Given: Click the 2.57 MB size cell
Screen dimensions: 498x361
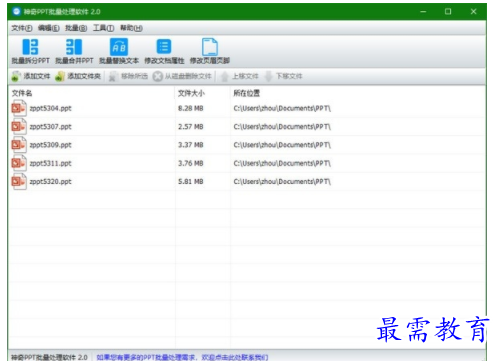Looking at the screenshot, I should tap(191, 127).
